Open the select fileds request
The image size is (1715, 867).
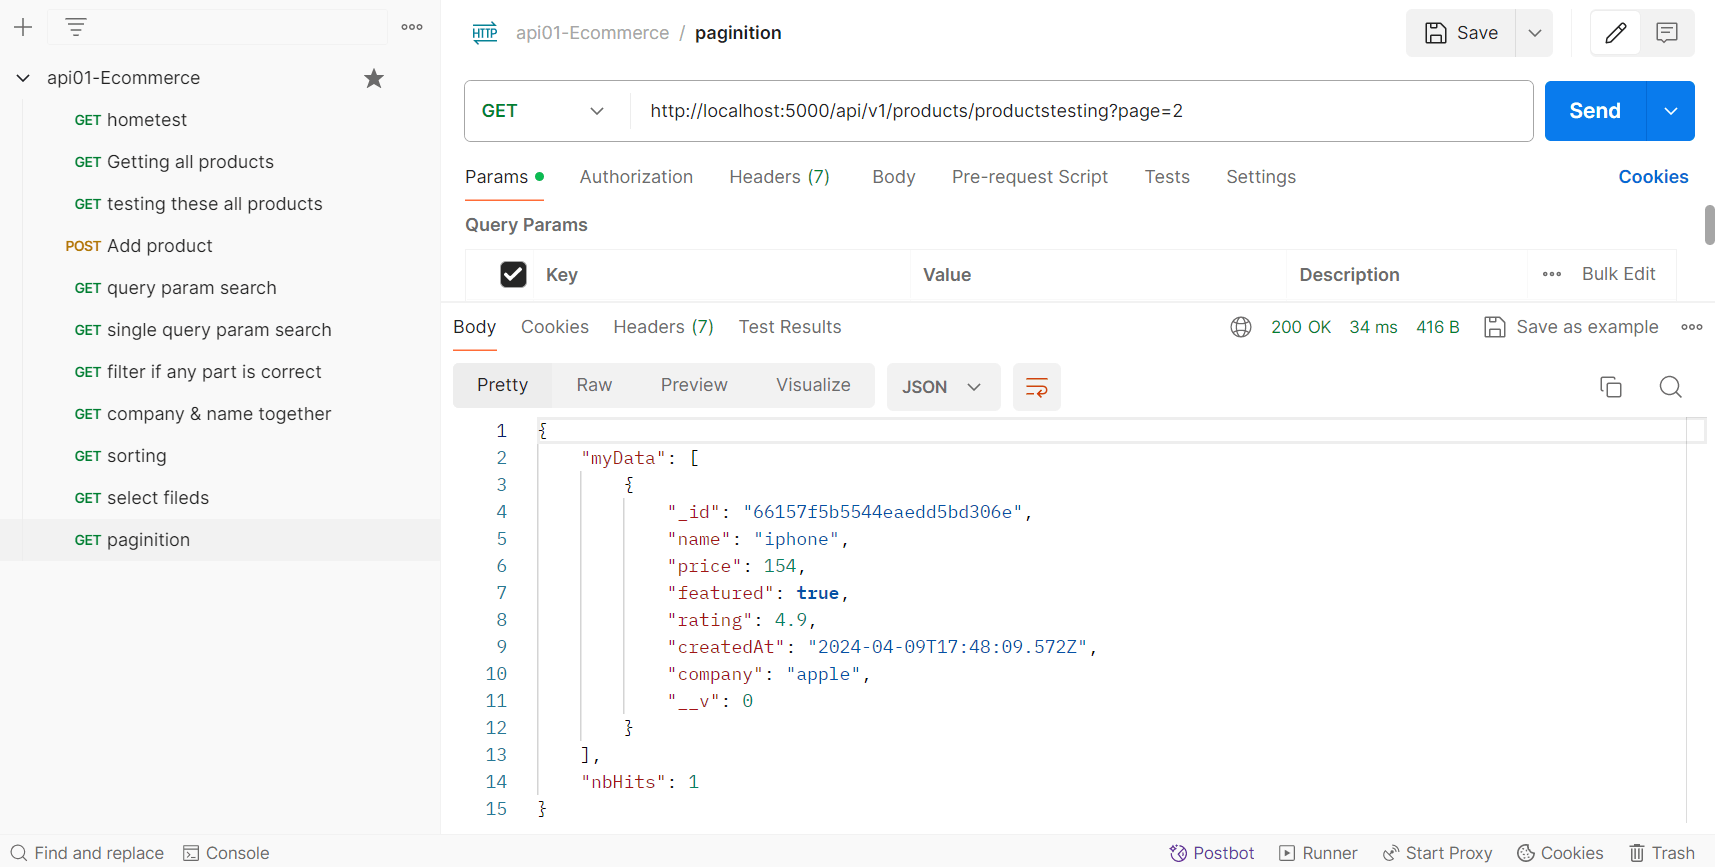(x=220, y=498)
